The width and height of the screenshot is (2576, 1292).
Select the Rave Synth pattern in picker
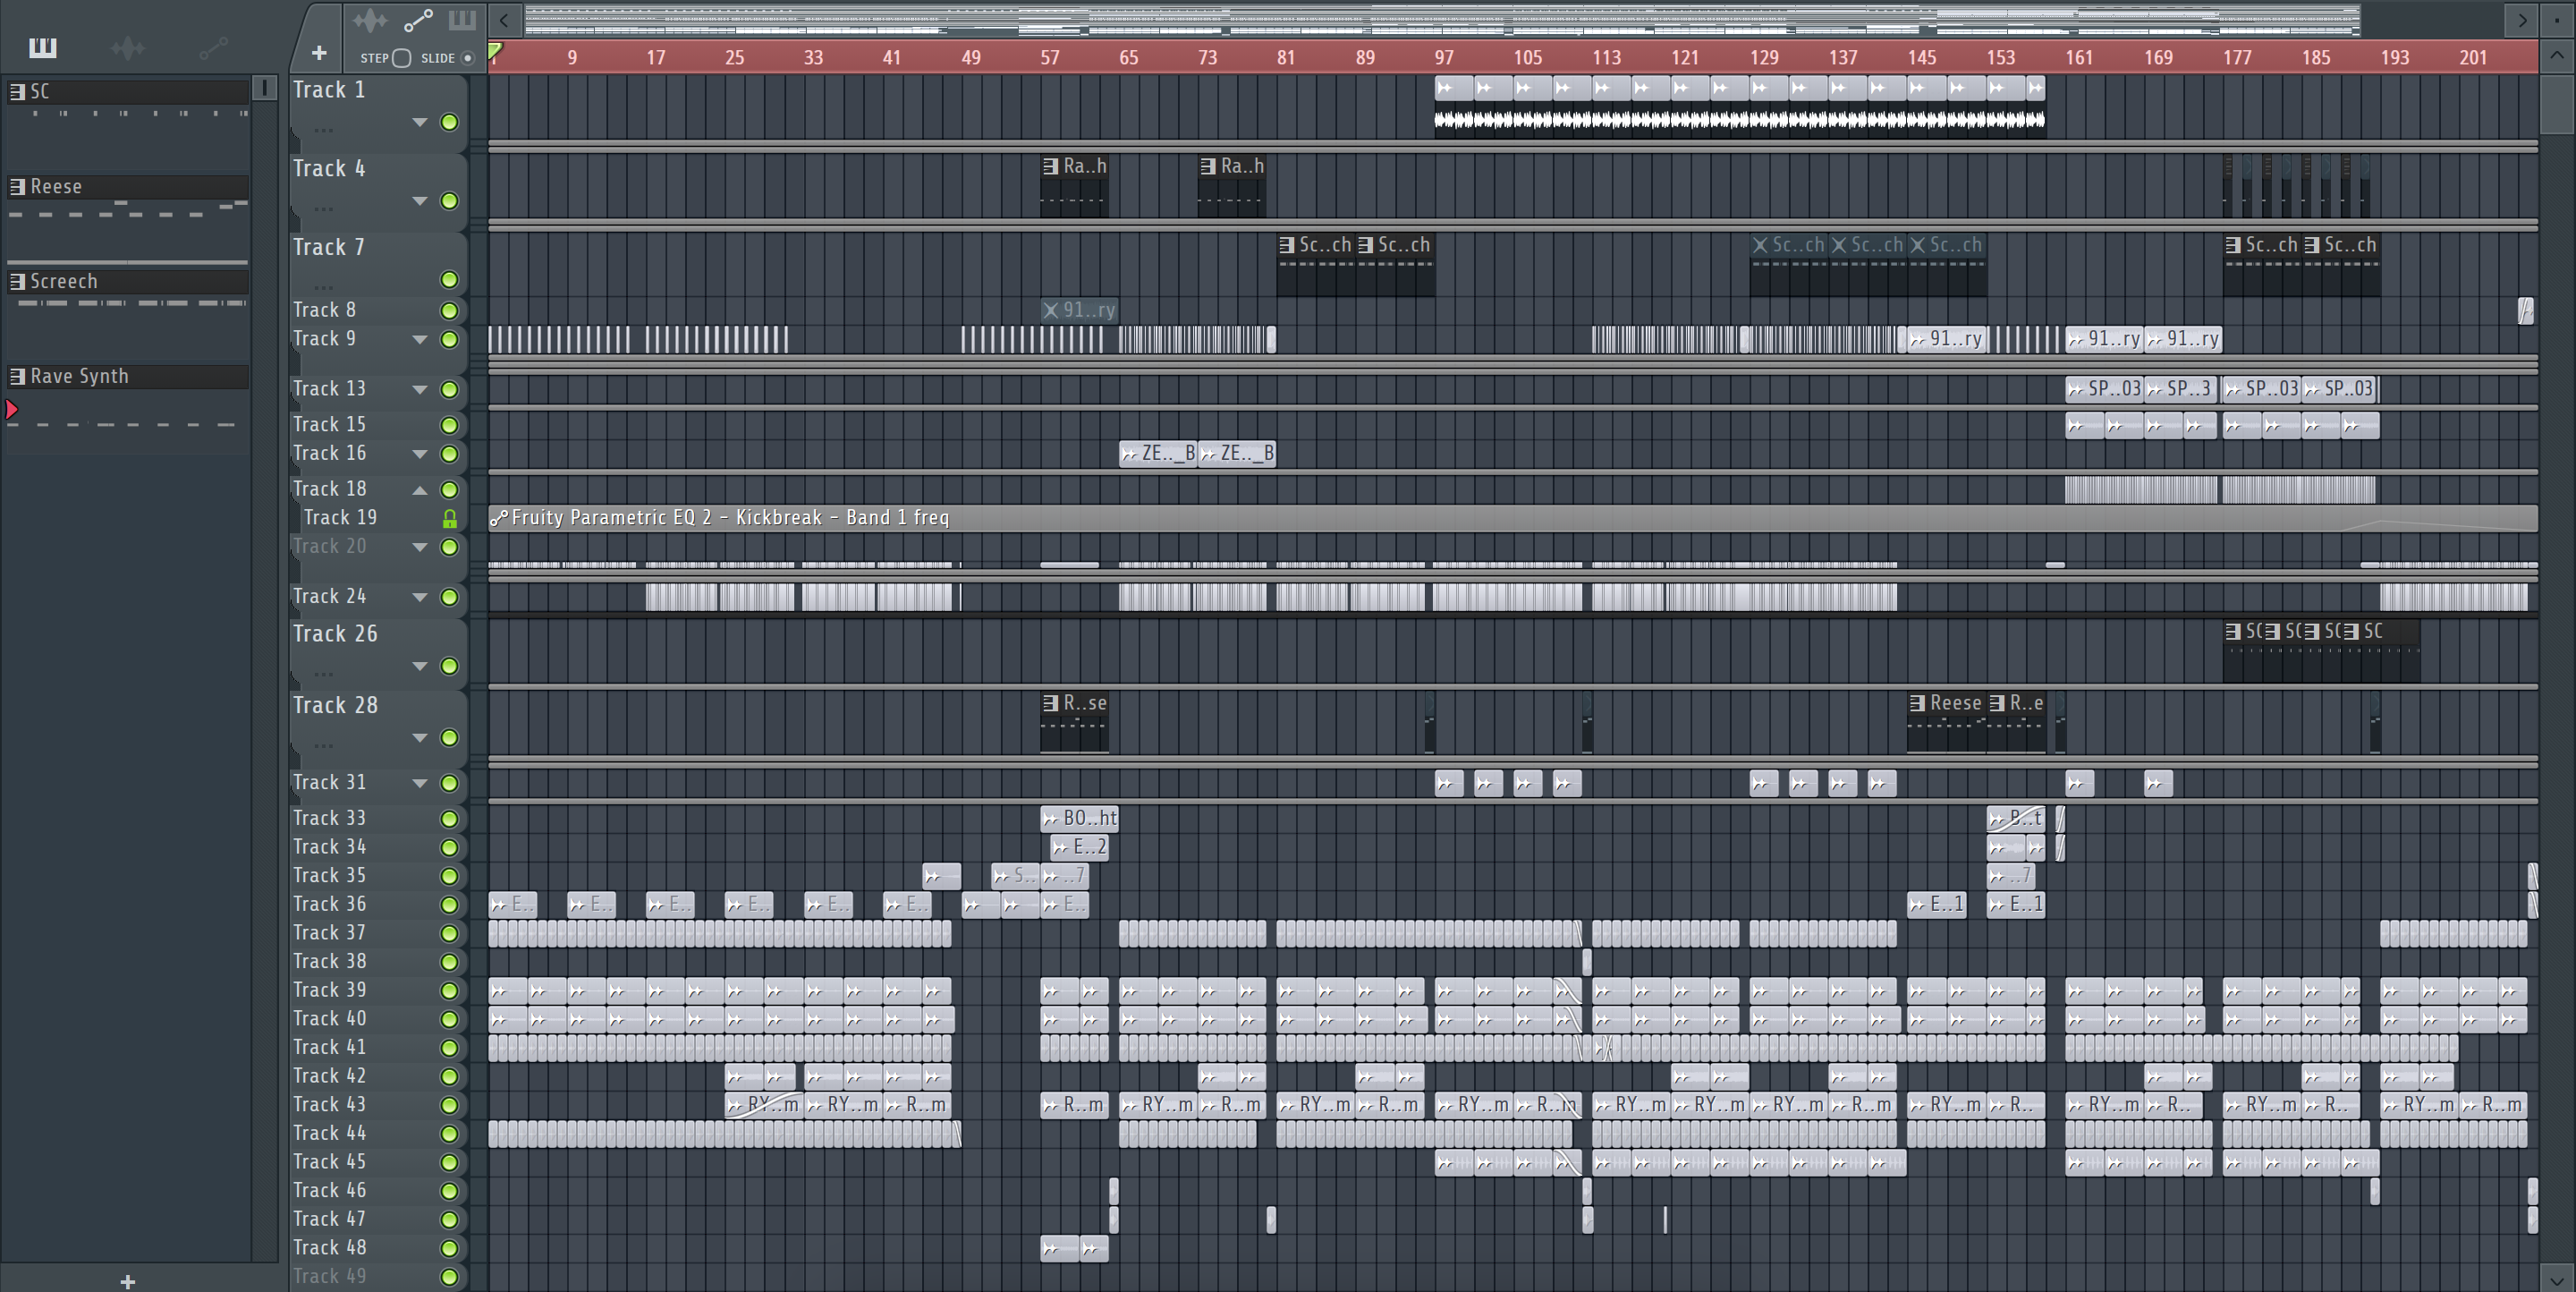click(80, 377)
